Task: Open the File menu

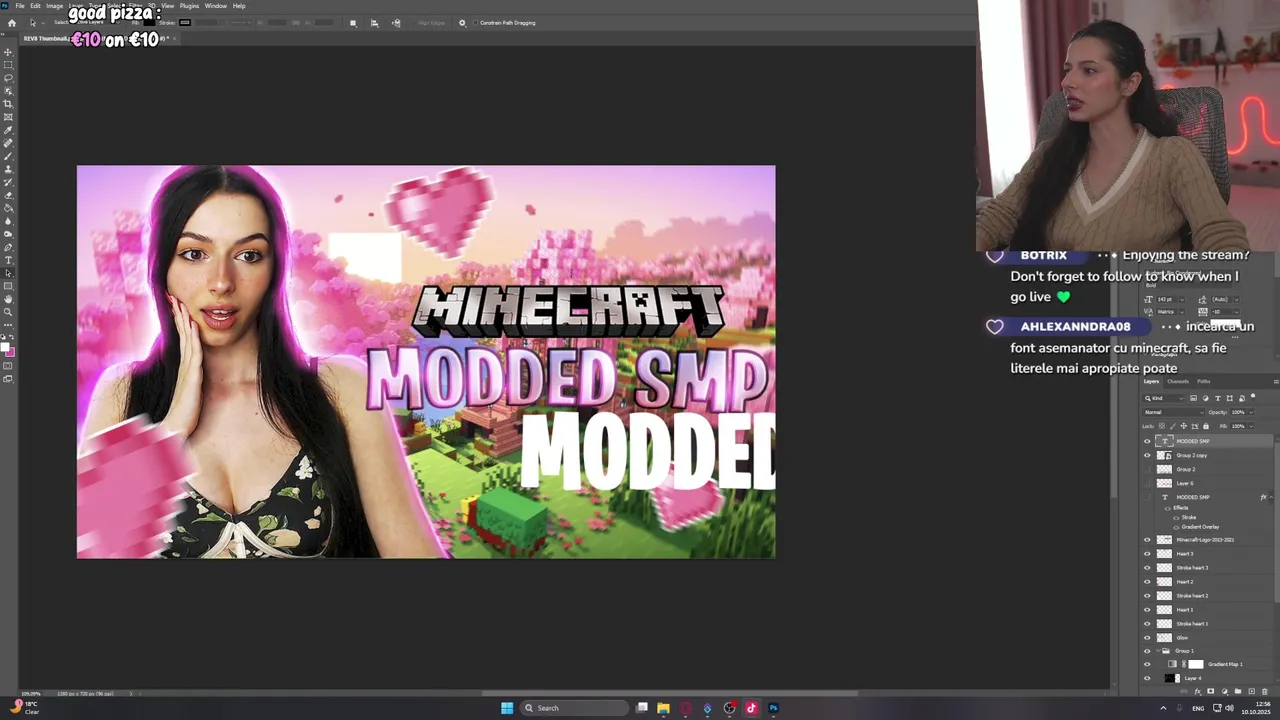Action: 20,6
